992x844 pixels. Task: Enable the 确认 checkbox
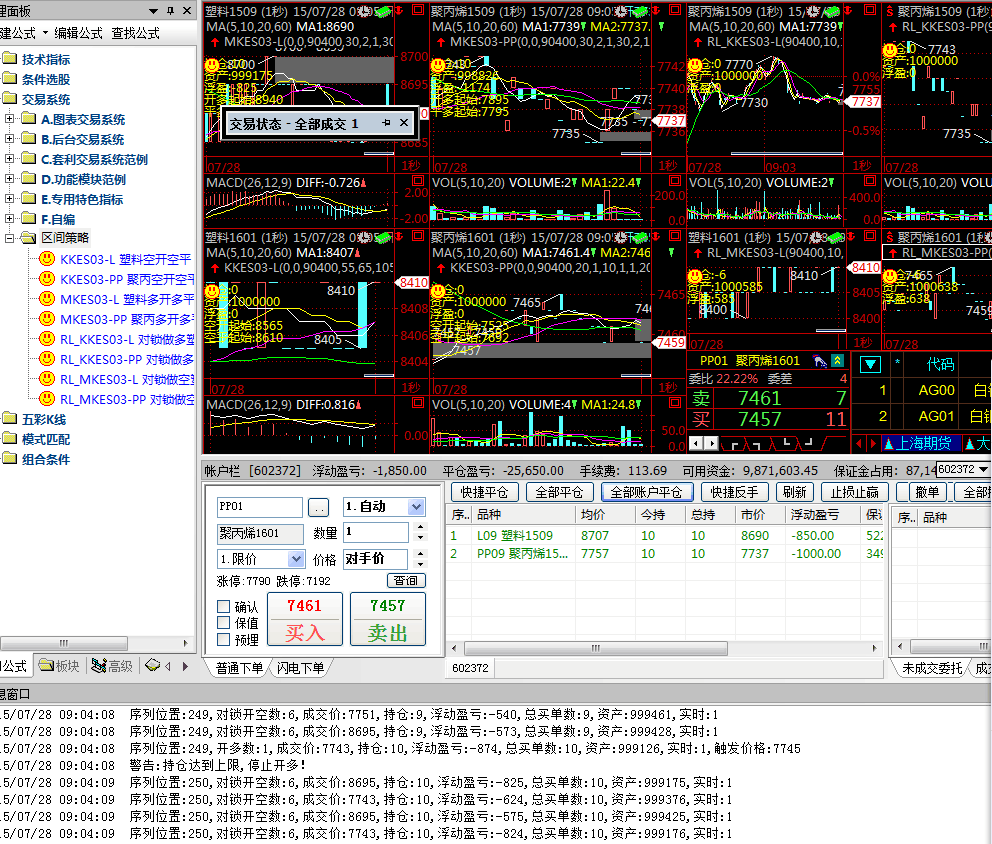pos(224,607)
